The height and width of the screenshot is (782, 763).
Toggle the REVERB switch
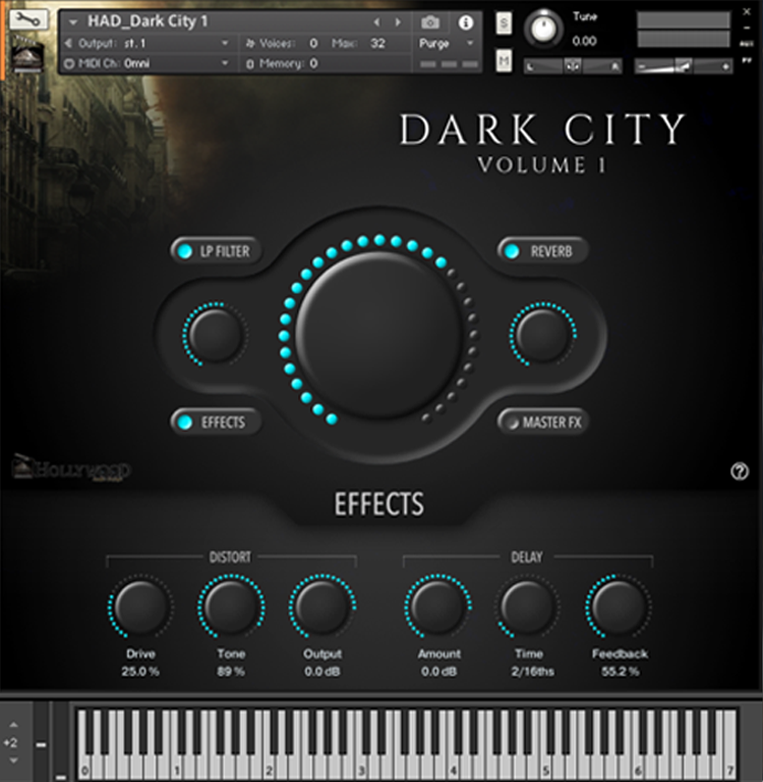pos(542,251)
